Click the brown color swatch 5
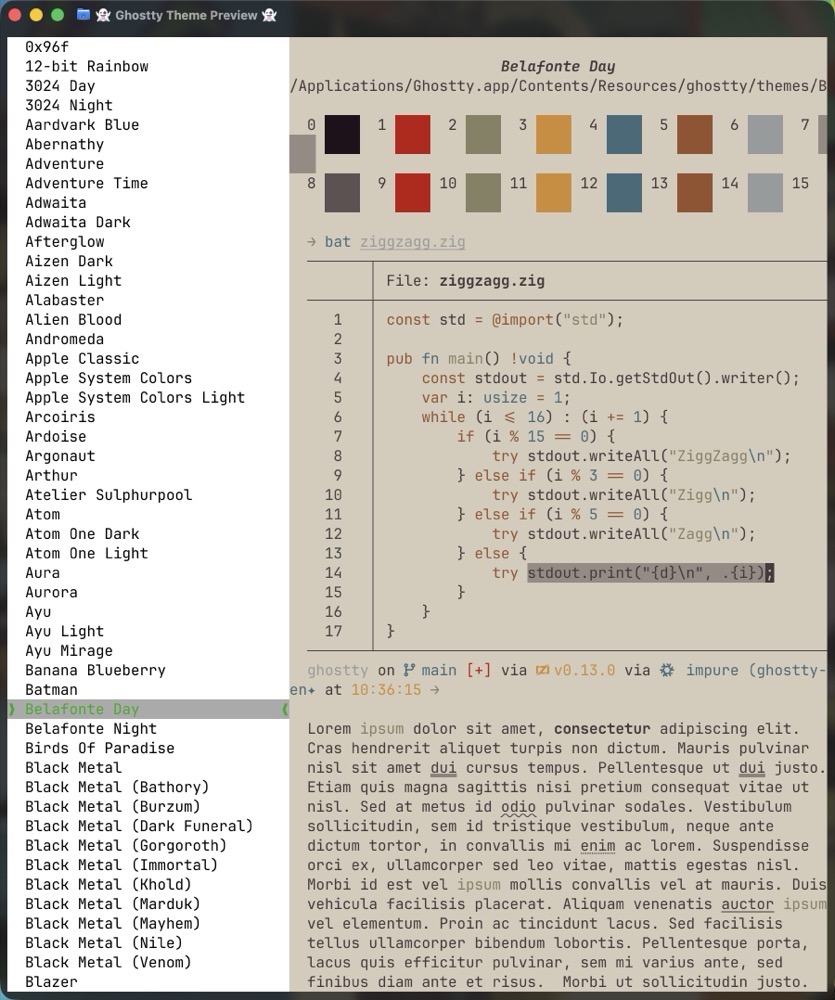 point(694,135)
